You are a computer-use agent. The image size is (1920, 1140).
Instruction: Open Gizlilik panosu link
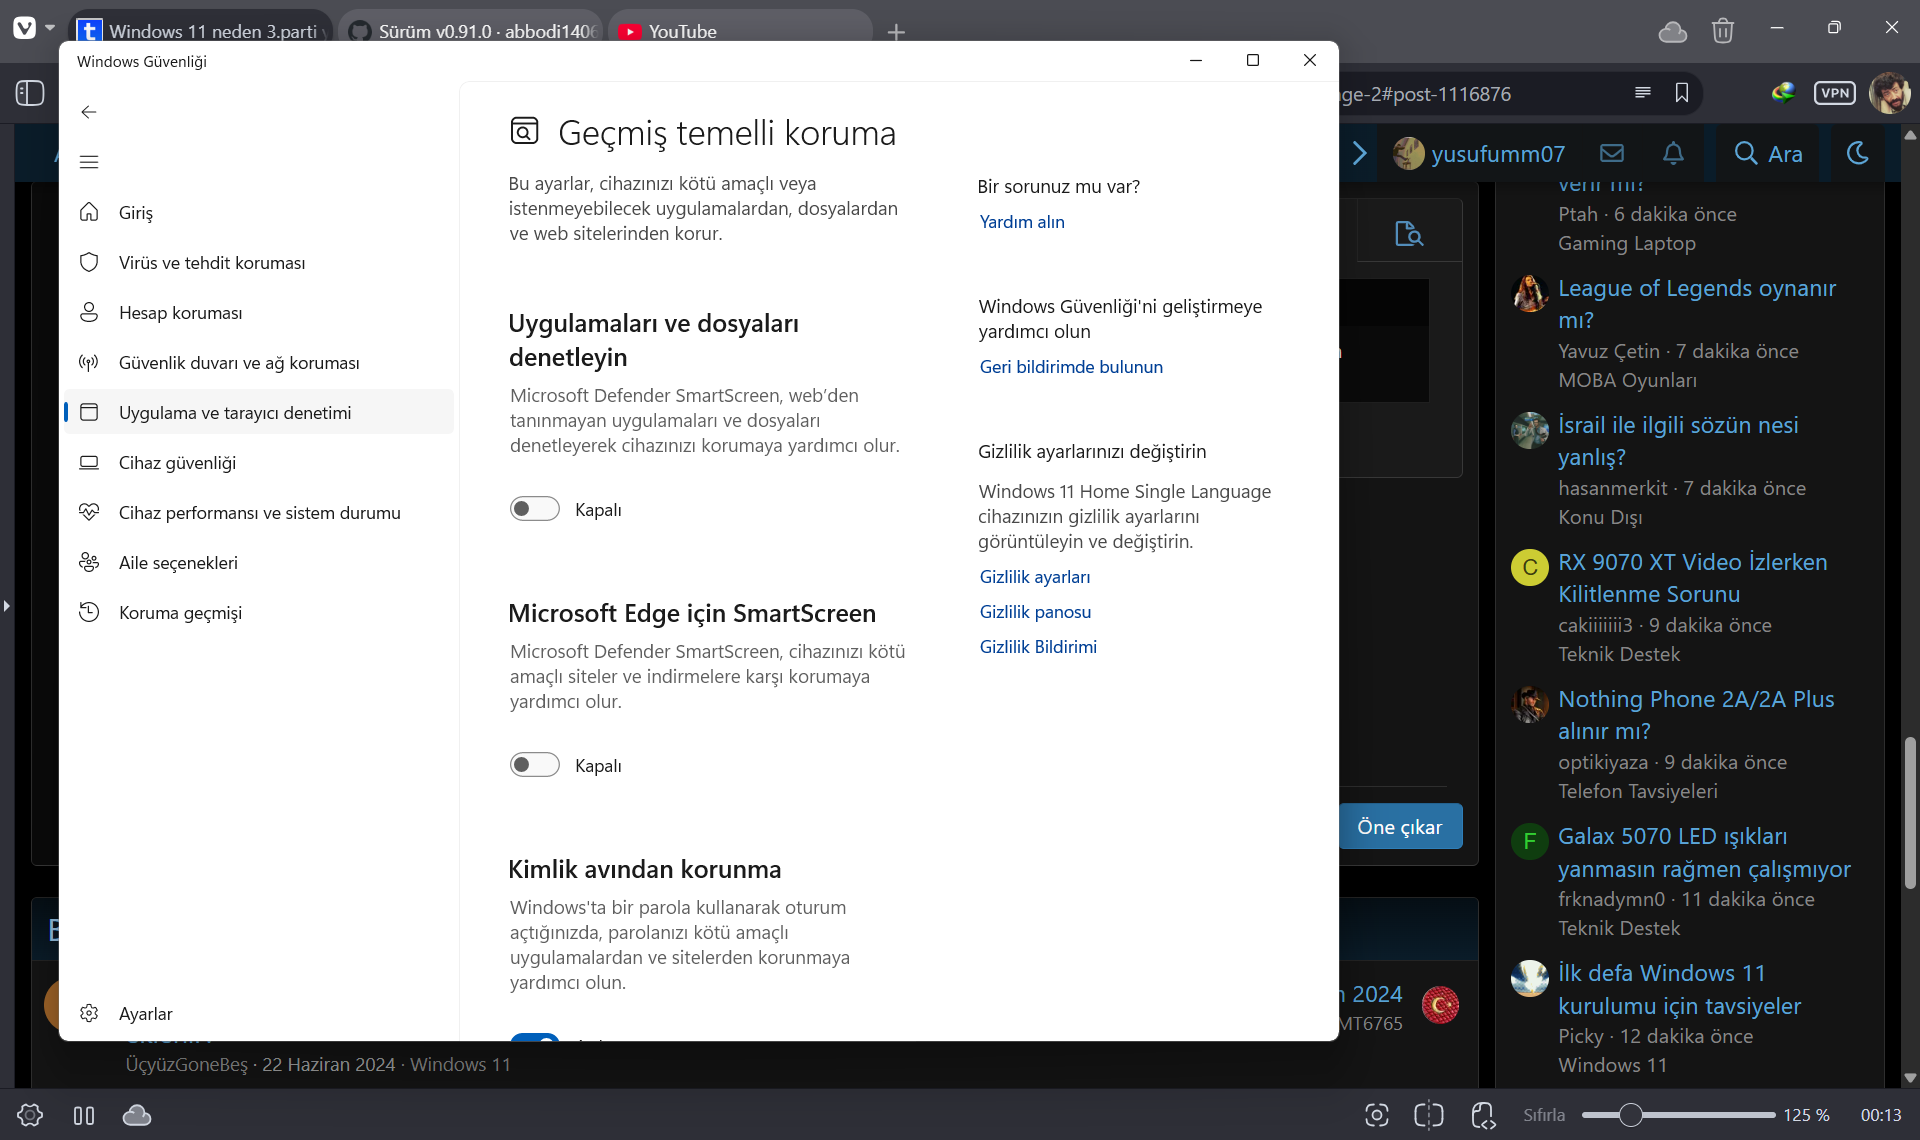pyautogui.click(x=1035, y=612)
